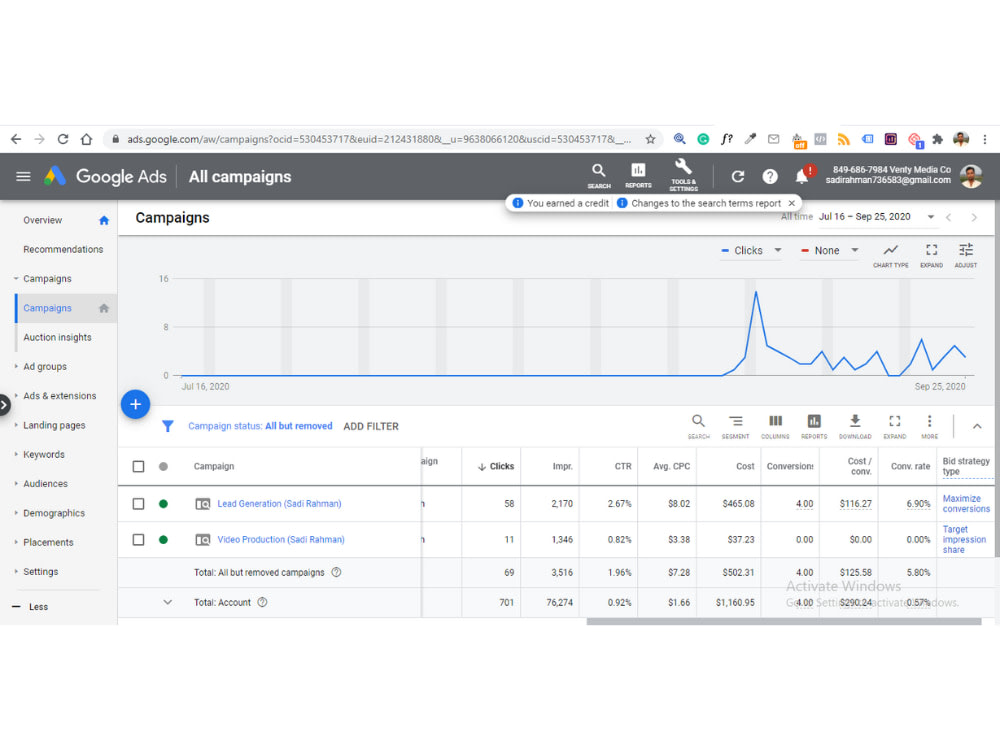Open the None metric dropdown

pyautogui.click(x=830, y=251)
